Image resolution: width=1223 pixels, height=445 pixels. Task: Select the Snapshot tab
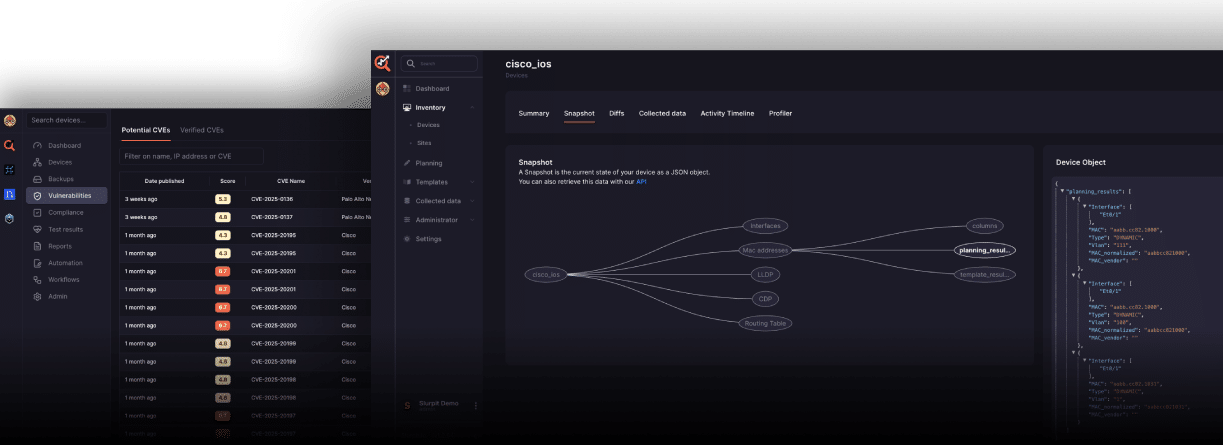(579, 113)
